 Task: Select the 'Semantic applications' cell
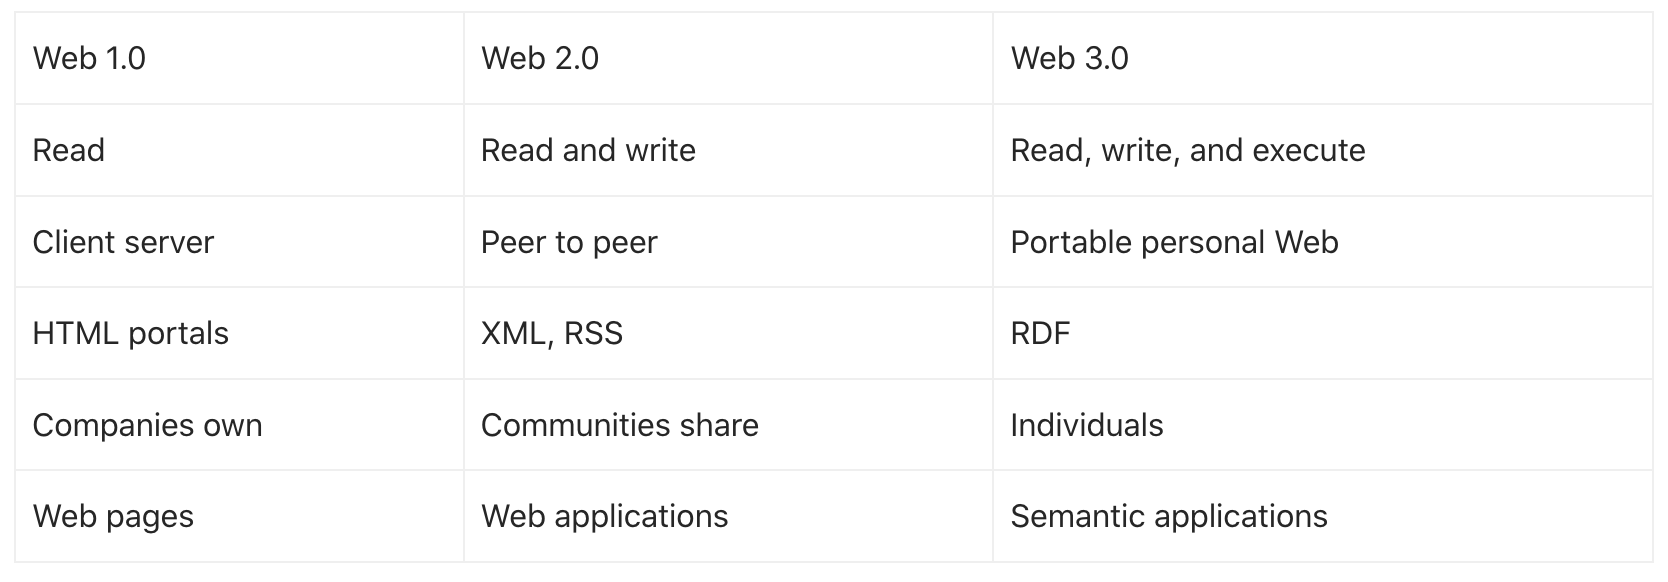tap(1168, 516)
